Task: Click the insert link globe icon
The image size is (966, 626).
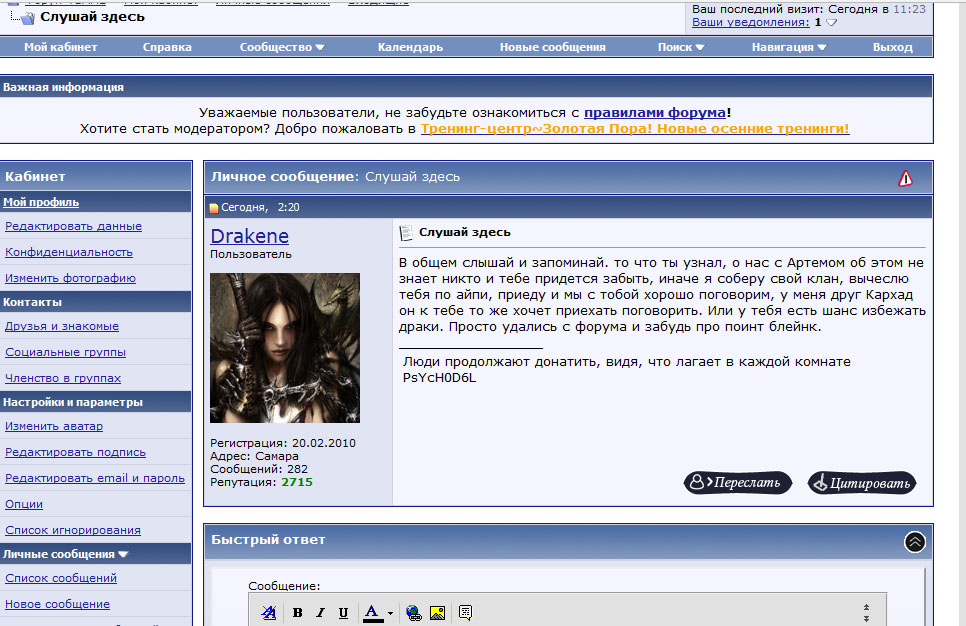Action: 414,613
